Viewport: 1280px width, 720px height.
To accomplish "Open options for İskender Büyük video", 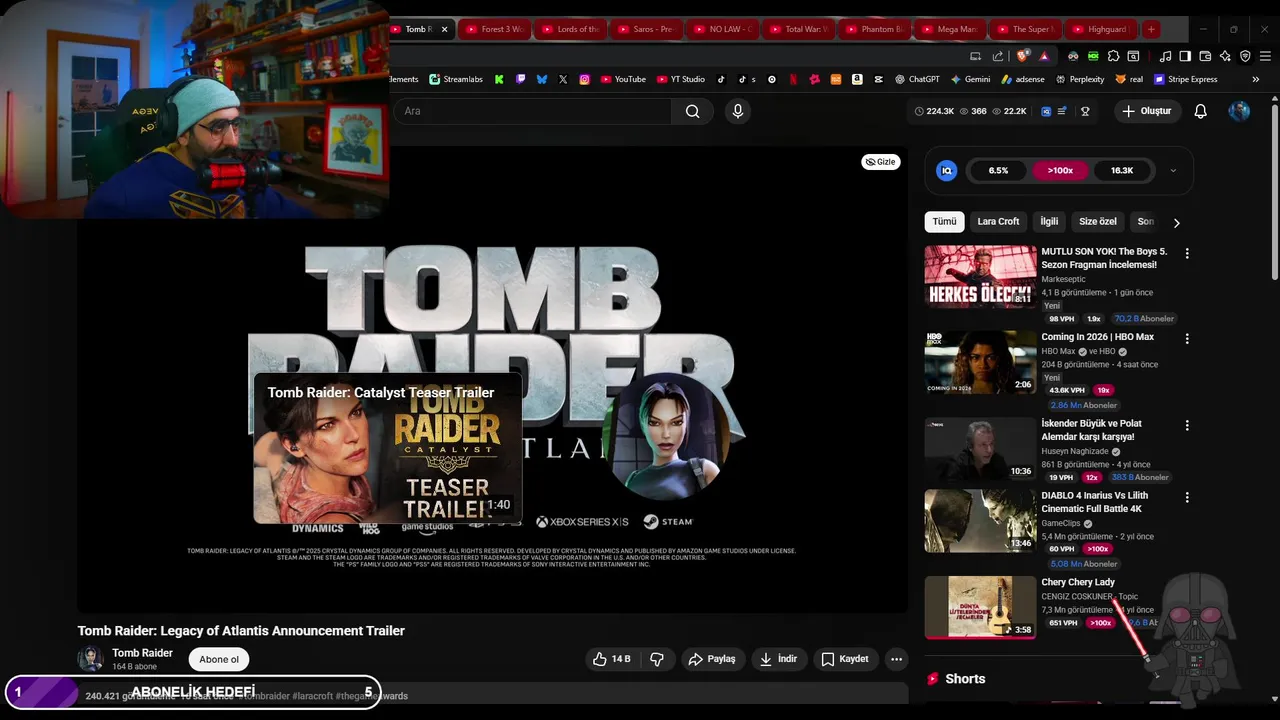I will point(1187,425).
